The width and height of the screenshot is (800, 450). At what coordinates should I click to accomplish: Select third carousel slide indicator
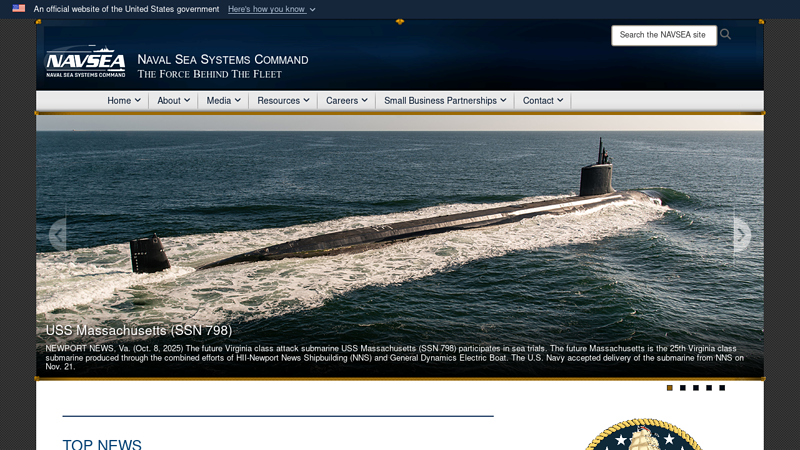696,388
